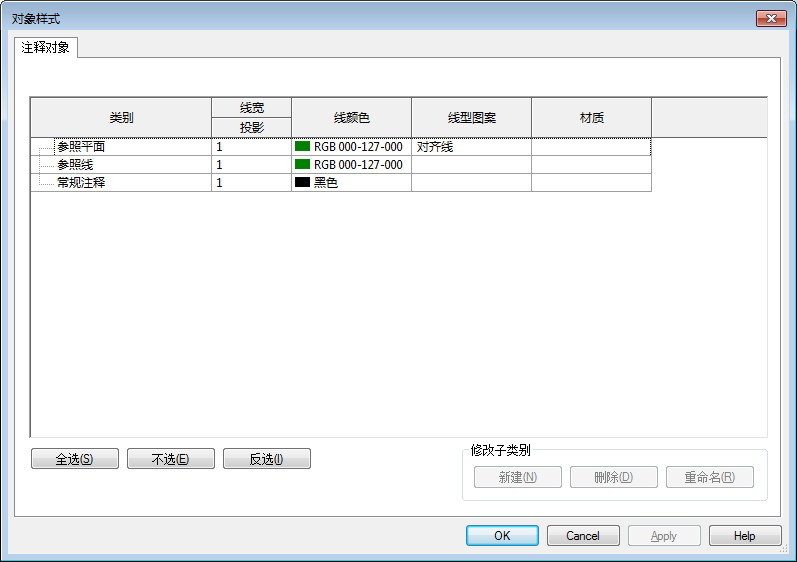
Task: Click 新建(N) to create a subcategory
Action: 518,477
